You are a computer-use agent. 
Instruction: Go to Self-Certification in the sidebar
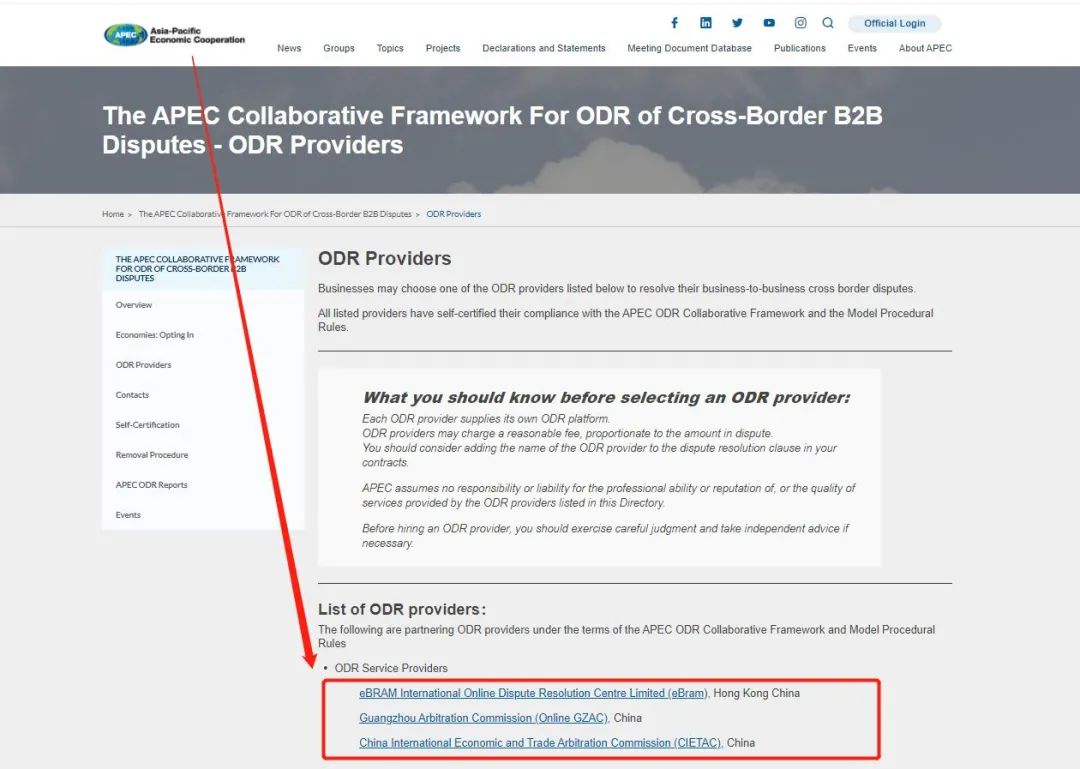click(x=147, y=425)
